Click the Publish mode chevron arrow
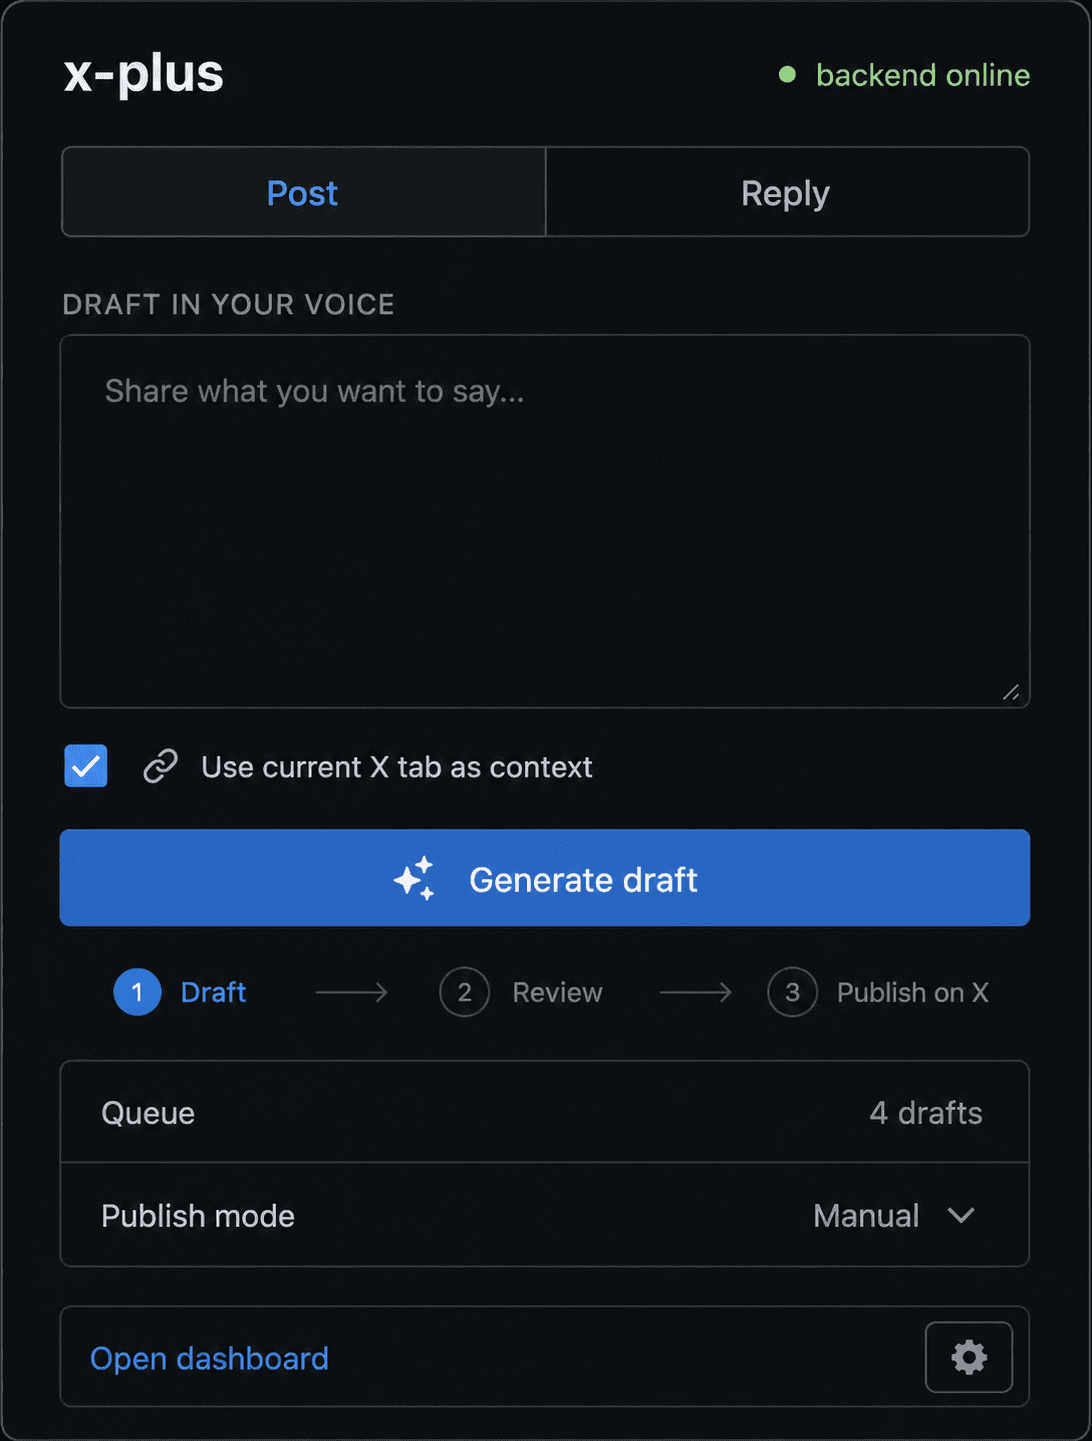This screenshot has height=1441, width=1092. pos(961,1215)
